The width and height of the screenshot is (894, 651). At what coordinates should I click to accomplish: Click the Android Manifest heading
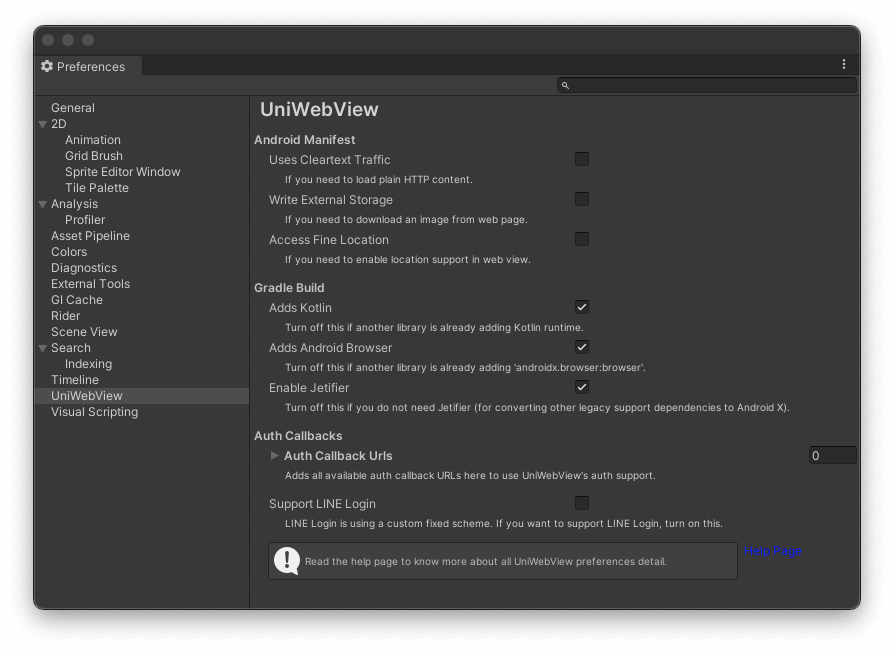304,140
